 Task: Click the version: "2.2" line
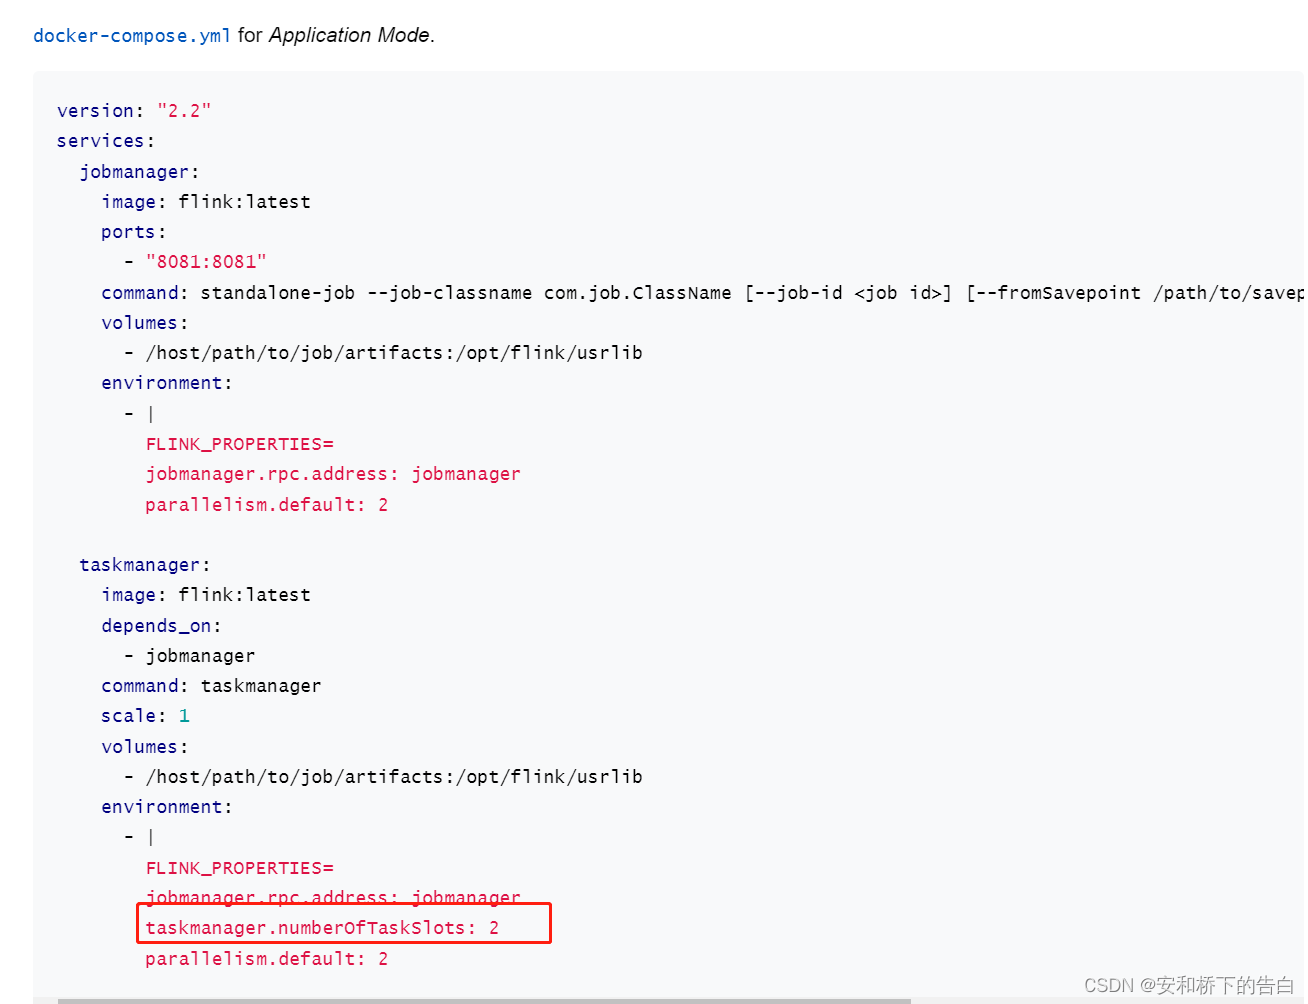[134, 110]
